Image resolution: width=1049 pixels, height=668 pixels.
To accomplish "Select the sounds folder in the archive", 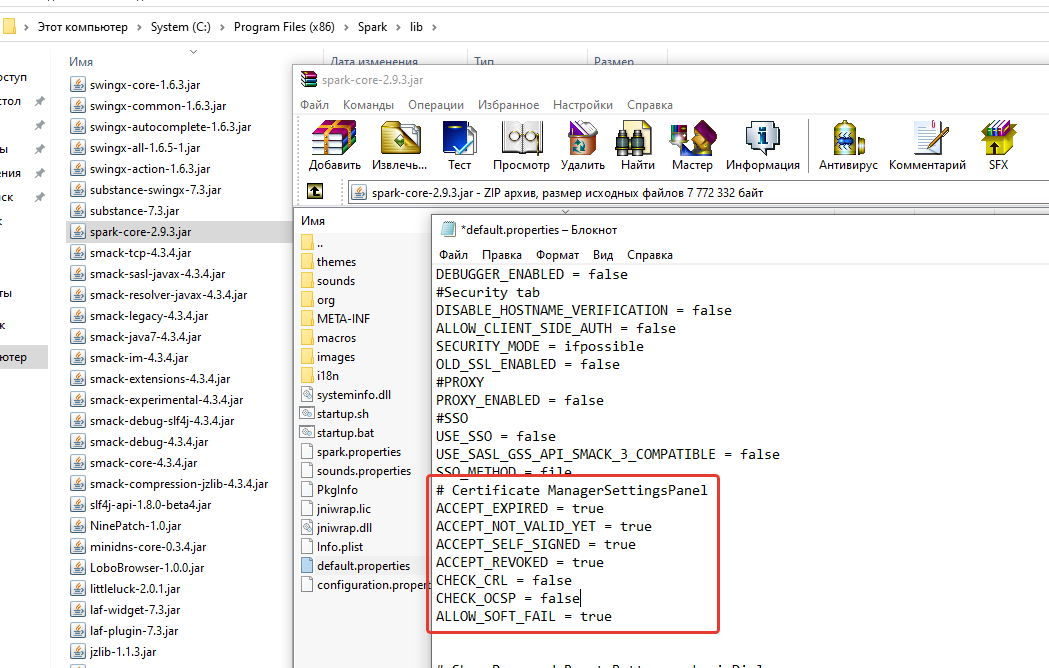I will coord(336,281).
